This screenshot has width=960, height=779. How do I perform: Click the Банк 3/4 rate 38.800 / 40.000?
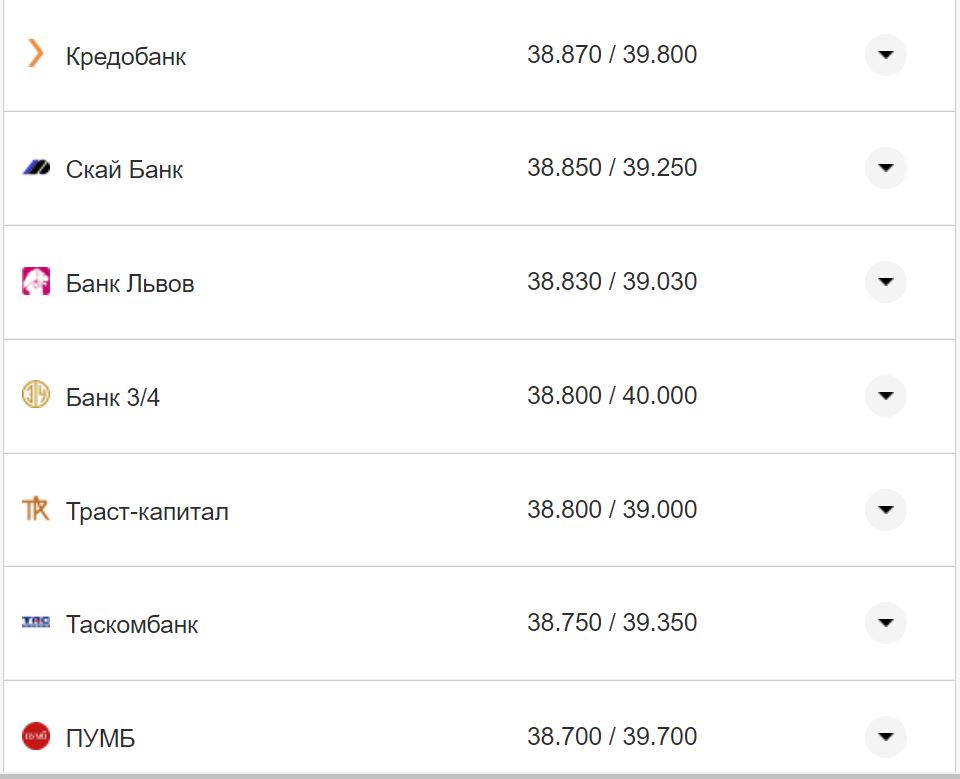pos(612,396)
